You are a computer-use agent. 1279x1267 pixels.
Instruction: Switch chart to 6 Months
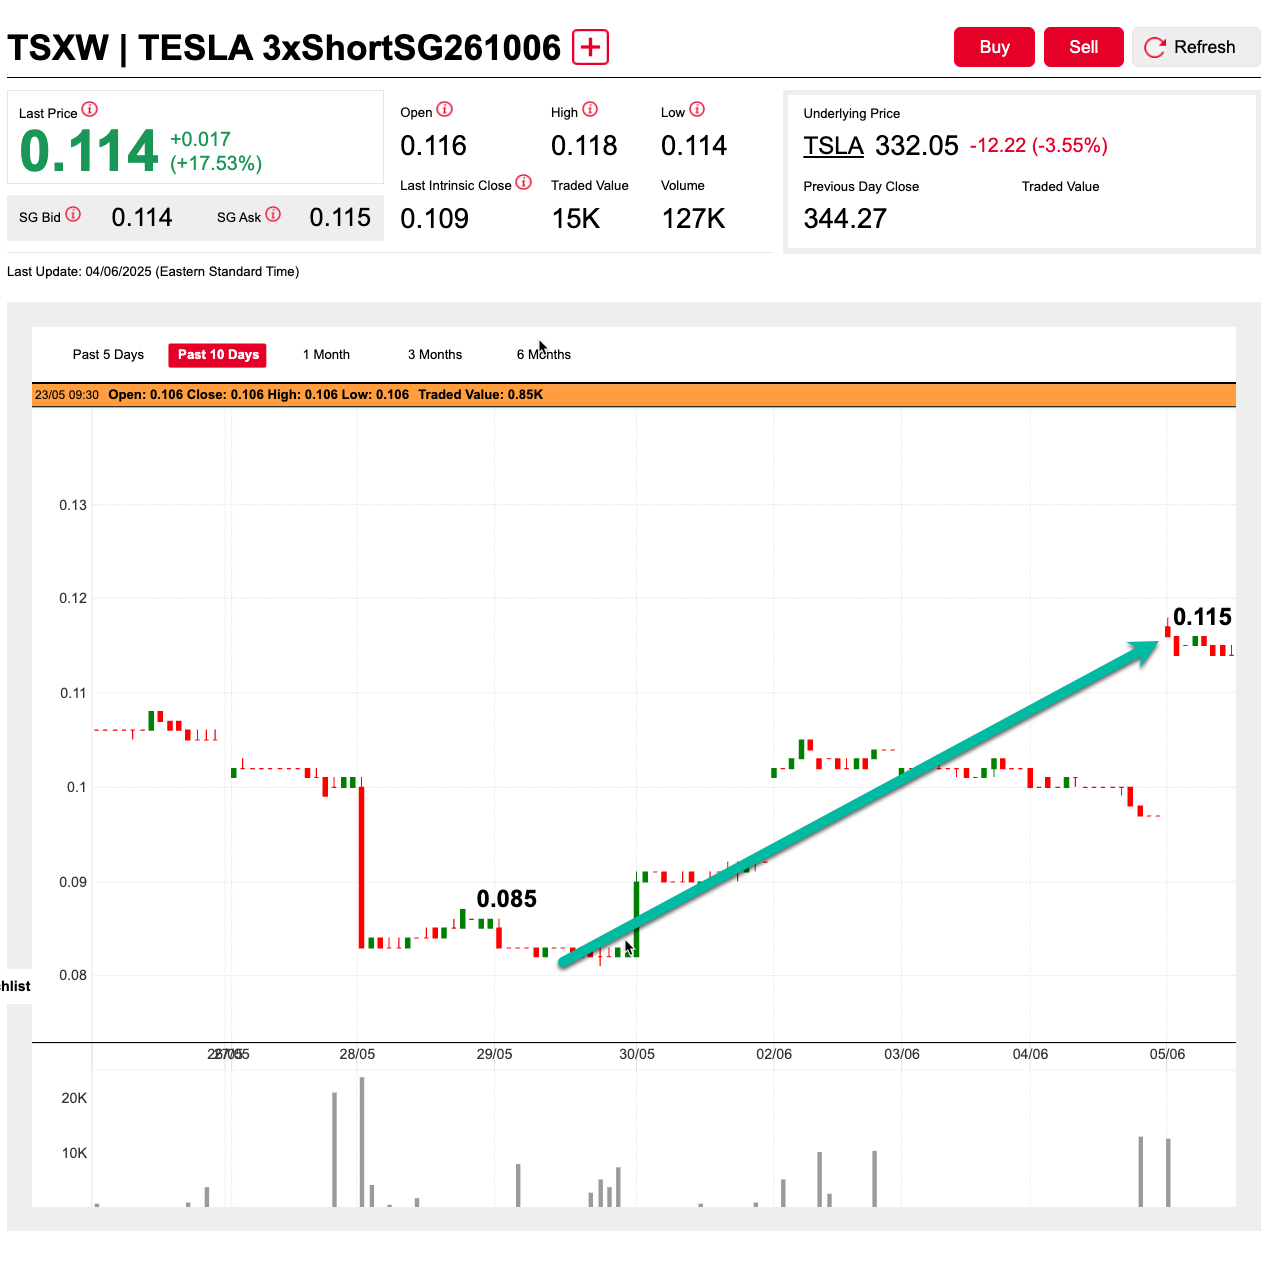click(x=544, y=355)
